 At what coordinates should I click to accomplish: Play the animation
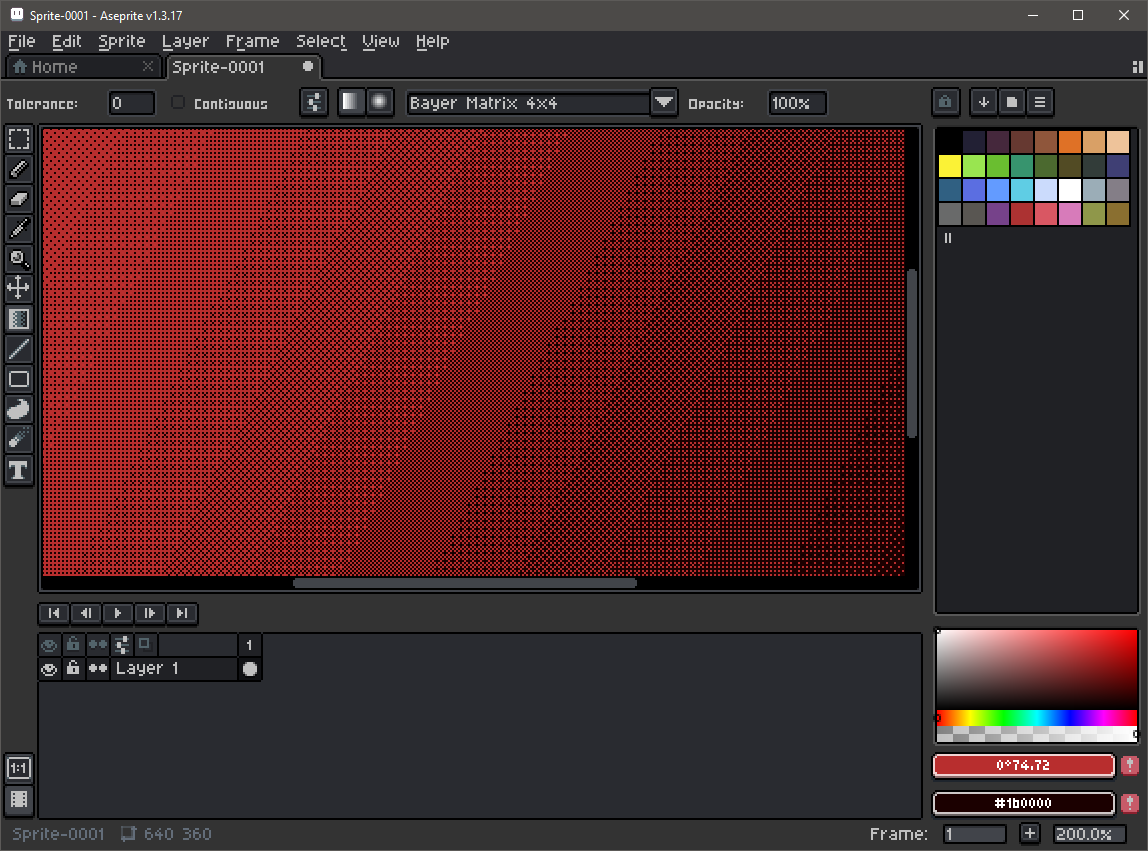point(117,613)
